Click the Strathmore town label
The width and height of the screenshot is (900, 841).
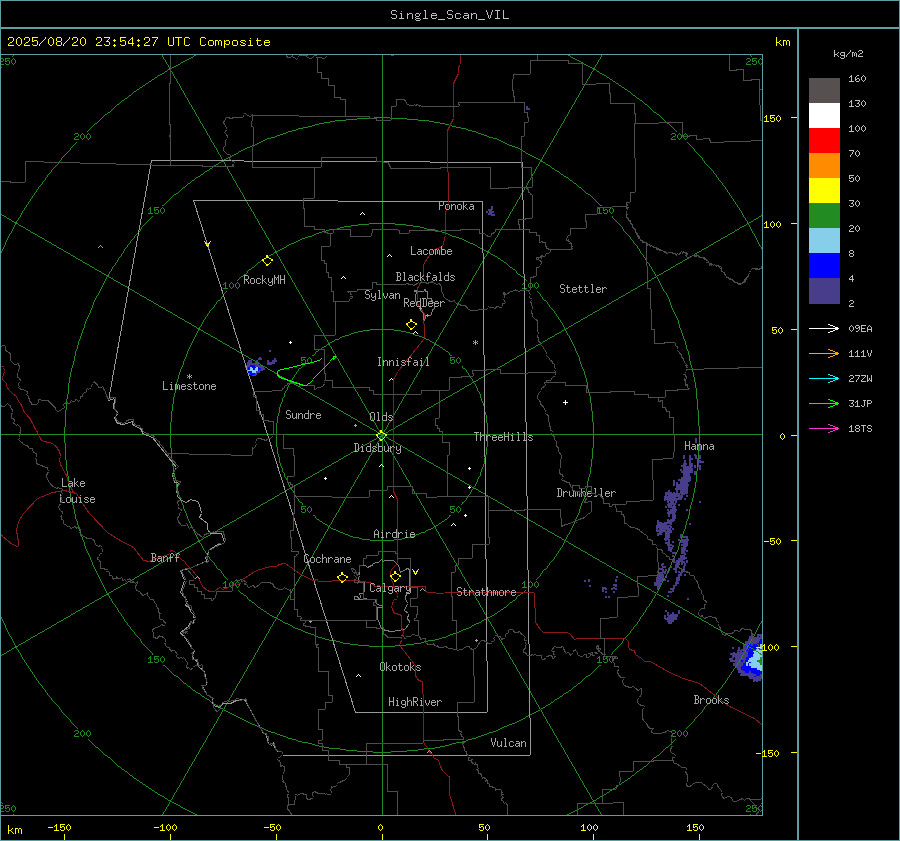[x=486, y=592]
